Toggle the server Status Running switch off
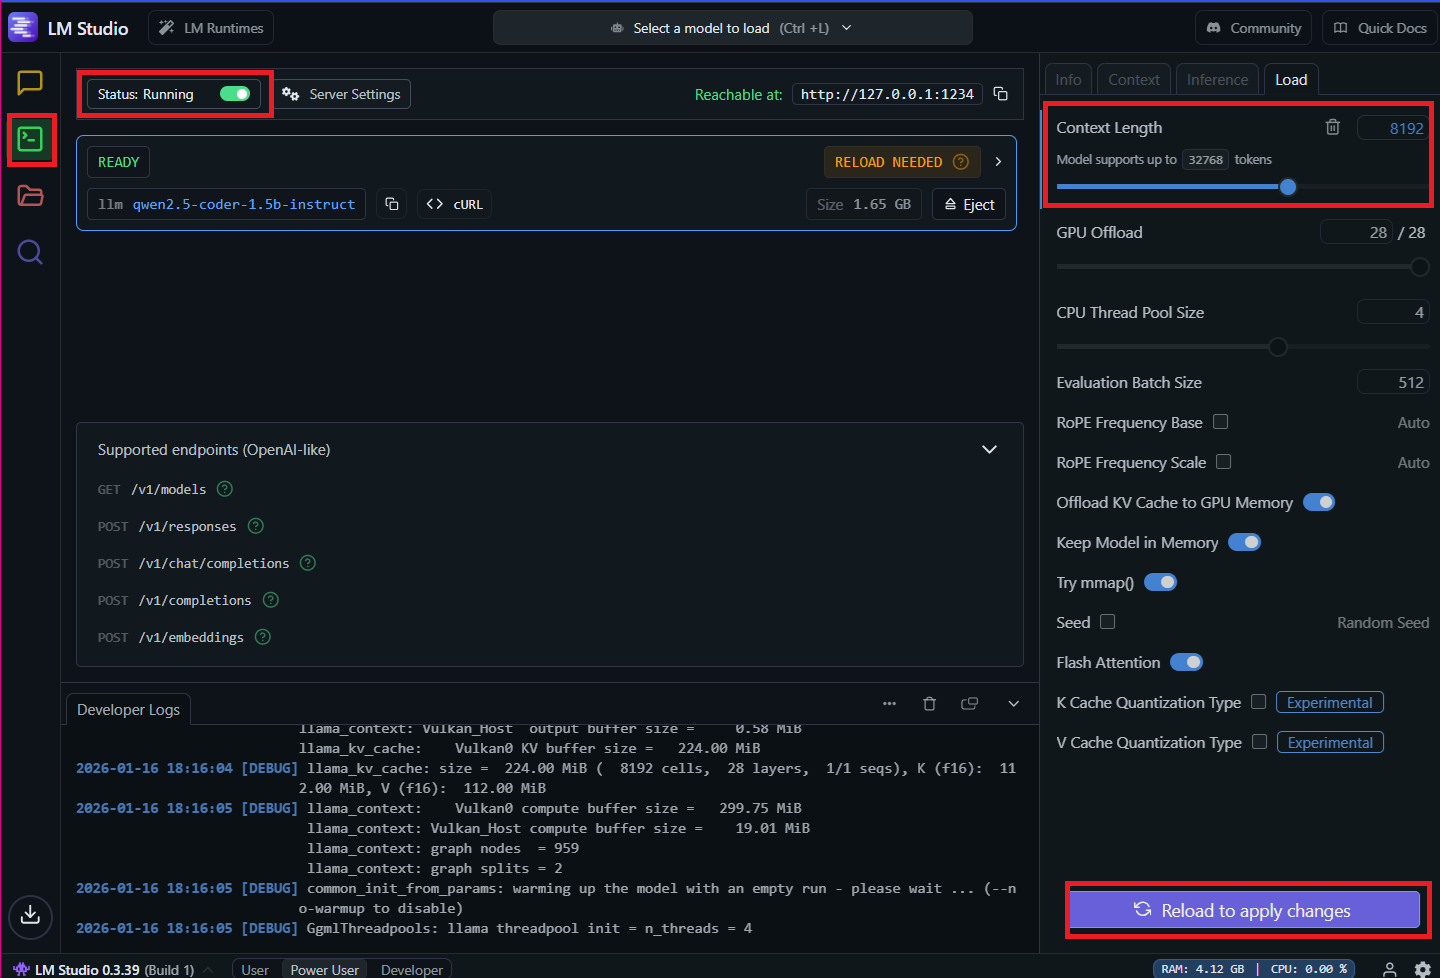The image size is (1440, 978). (234, 93)
